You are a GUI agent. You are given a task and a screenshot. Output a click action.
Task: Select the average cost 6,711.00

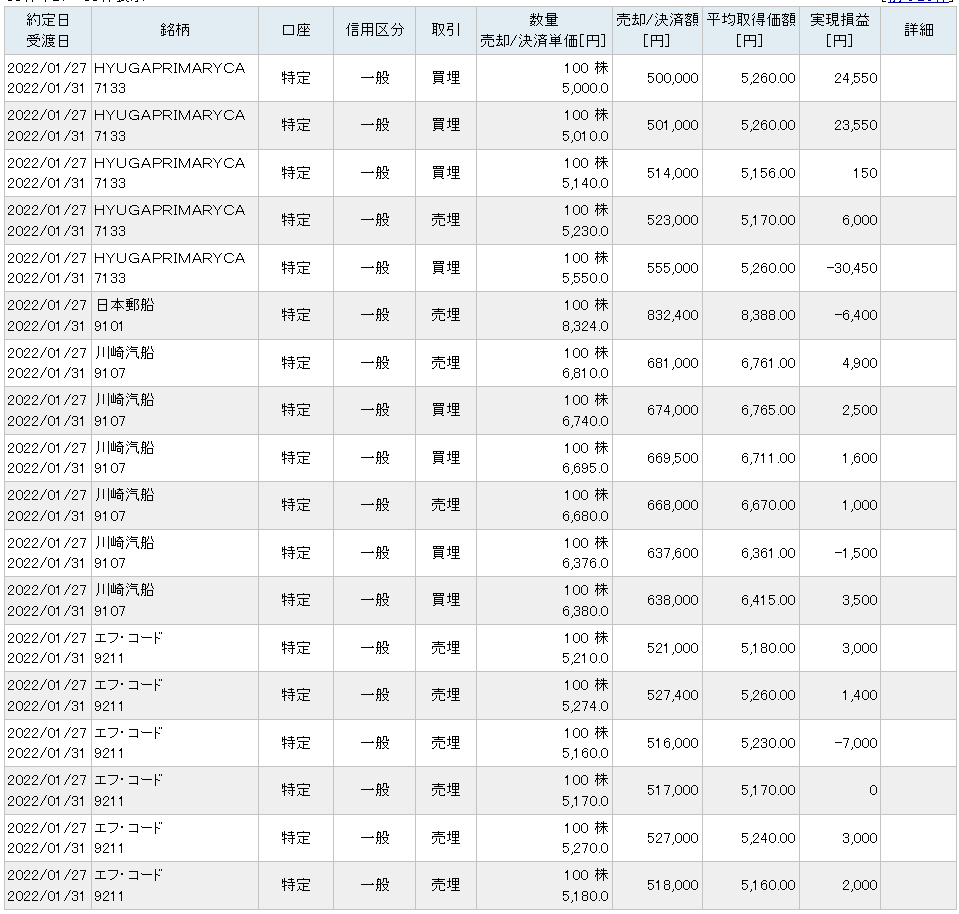coord(768,458)
